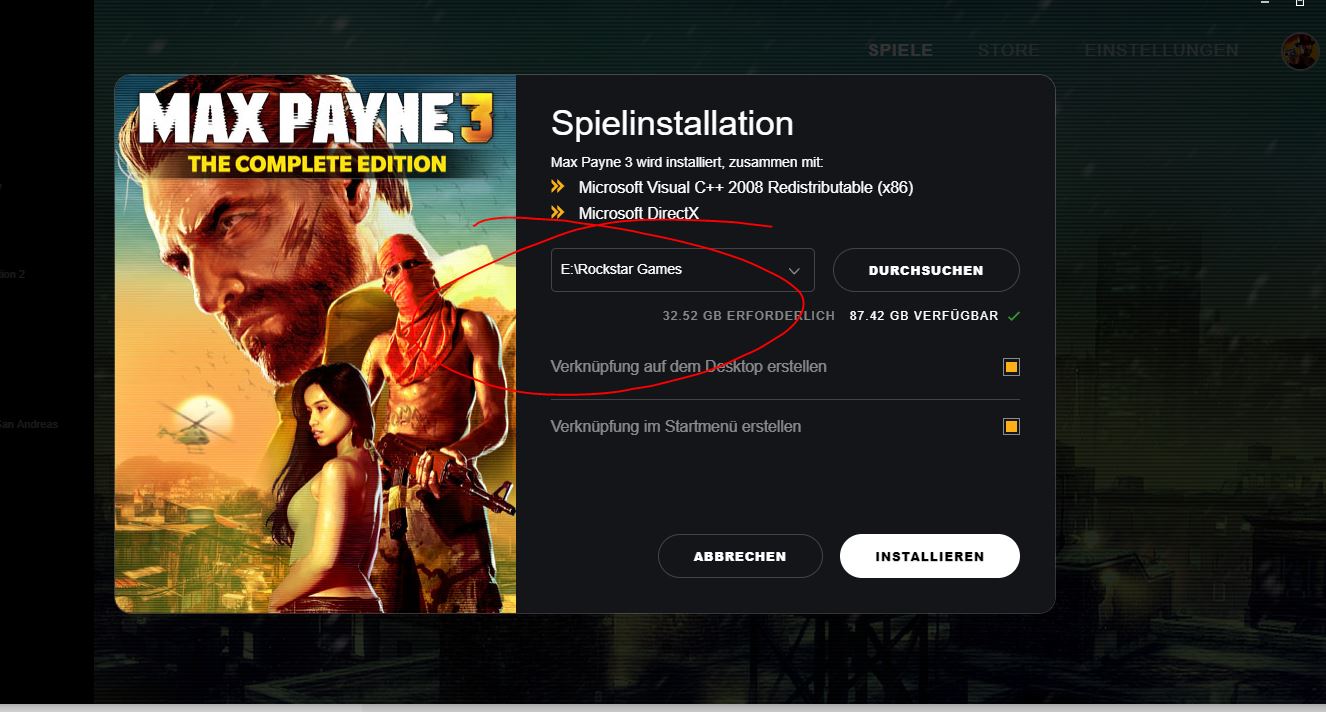The width and height of the screenshot is (1326, 712).
Task: Click arrow icon beside Microsoft DirectX
Action: [558, 213]
